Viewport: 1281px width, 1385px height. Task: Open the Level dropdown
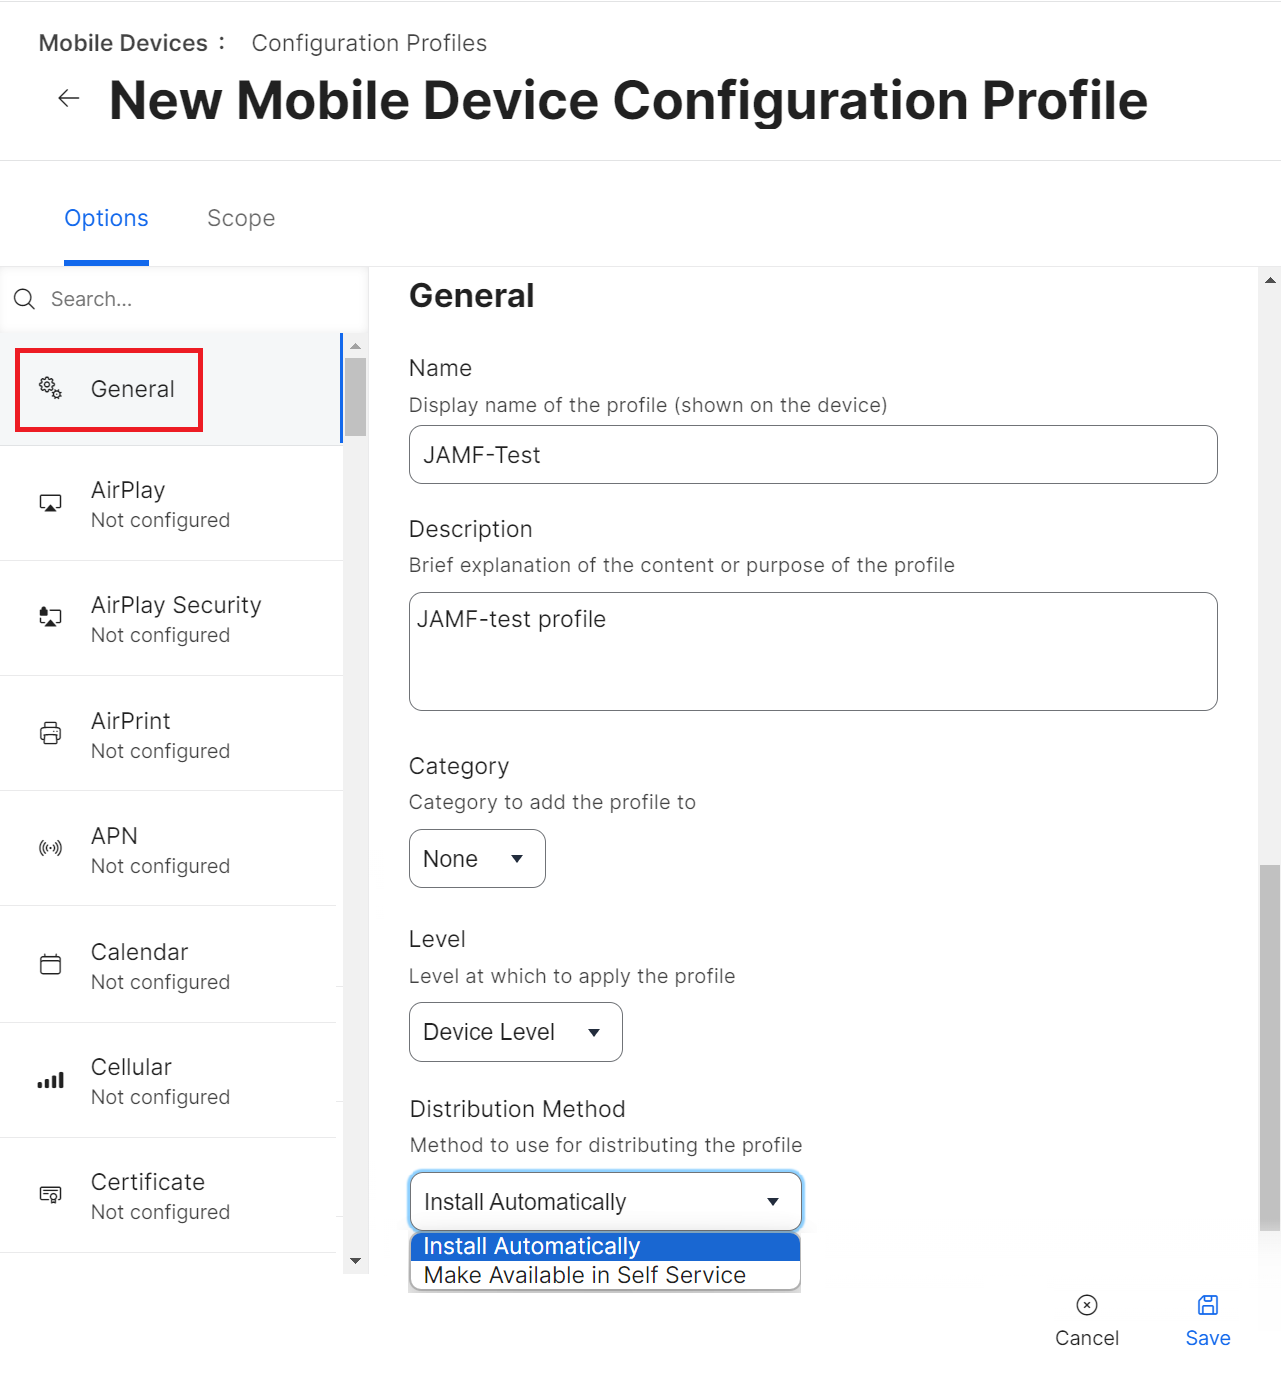[515, 1032]
